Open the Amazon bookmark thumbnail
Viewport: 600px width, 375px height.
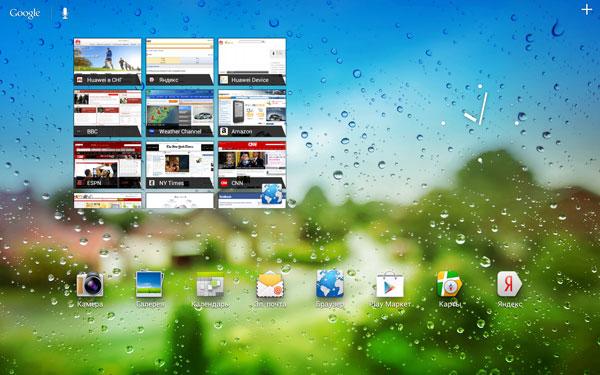pos(252,113)
